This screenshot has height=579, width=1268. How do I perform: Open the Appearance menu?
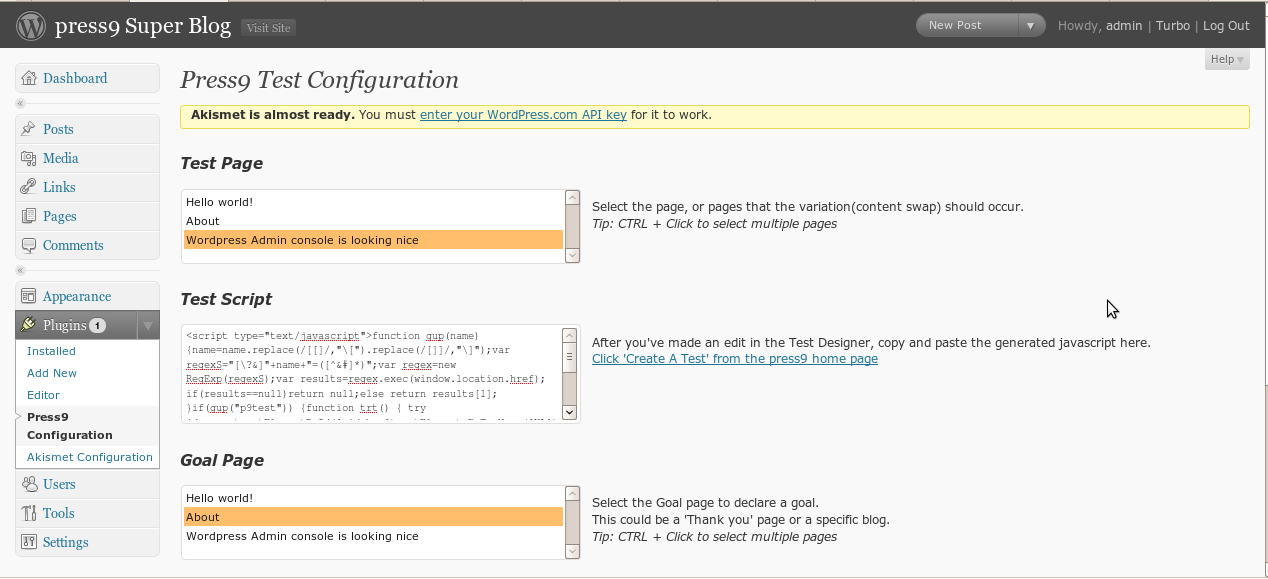(x=87, y=296)
